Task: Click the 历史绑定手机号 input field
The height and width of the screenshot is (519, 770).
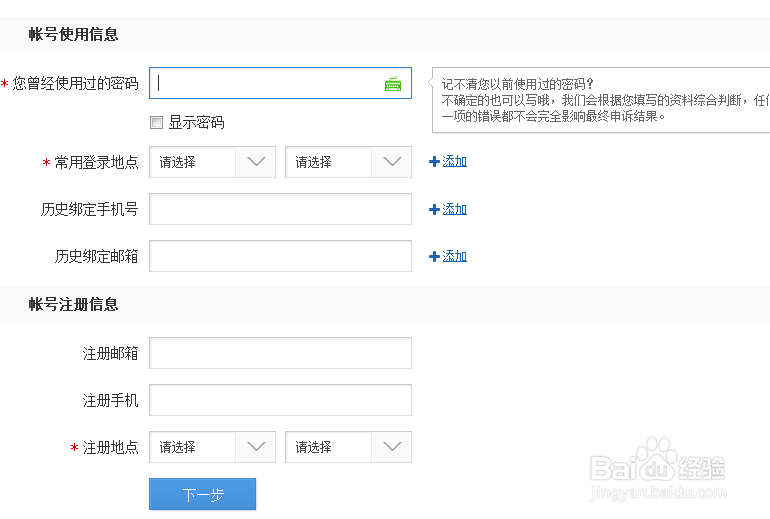Action: coord(280,209)
